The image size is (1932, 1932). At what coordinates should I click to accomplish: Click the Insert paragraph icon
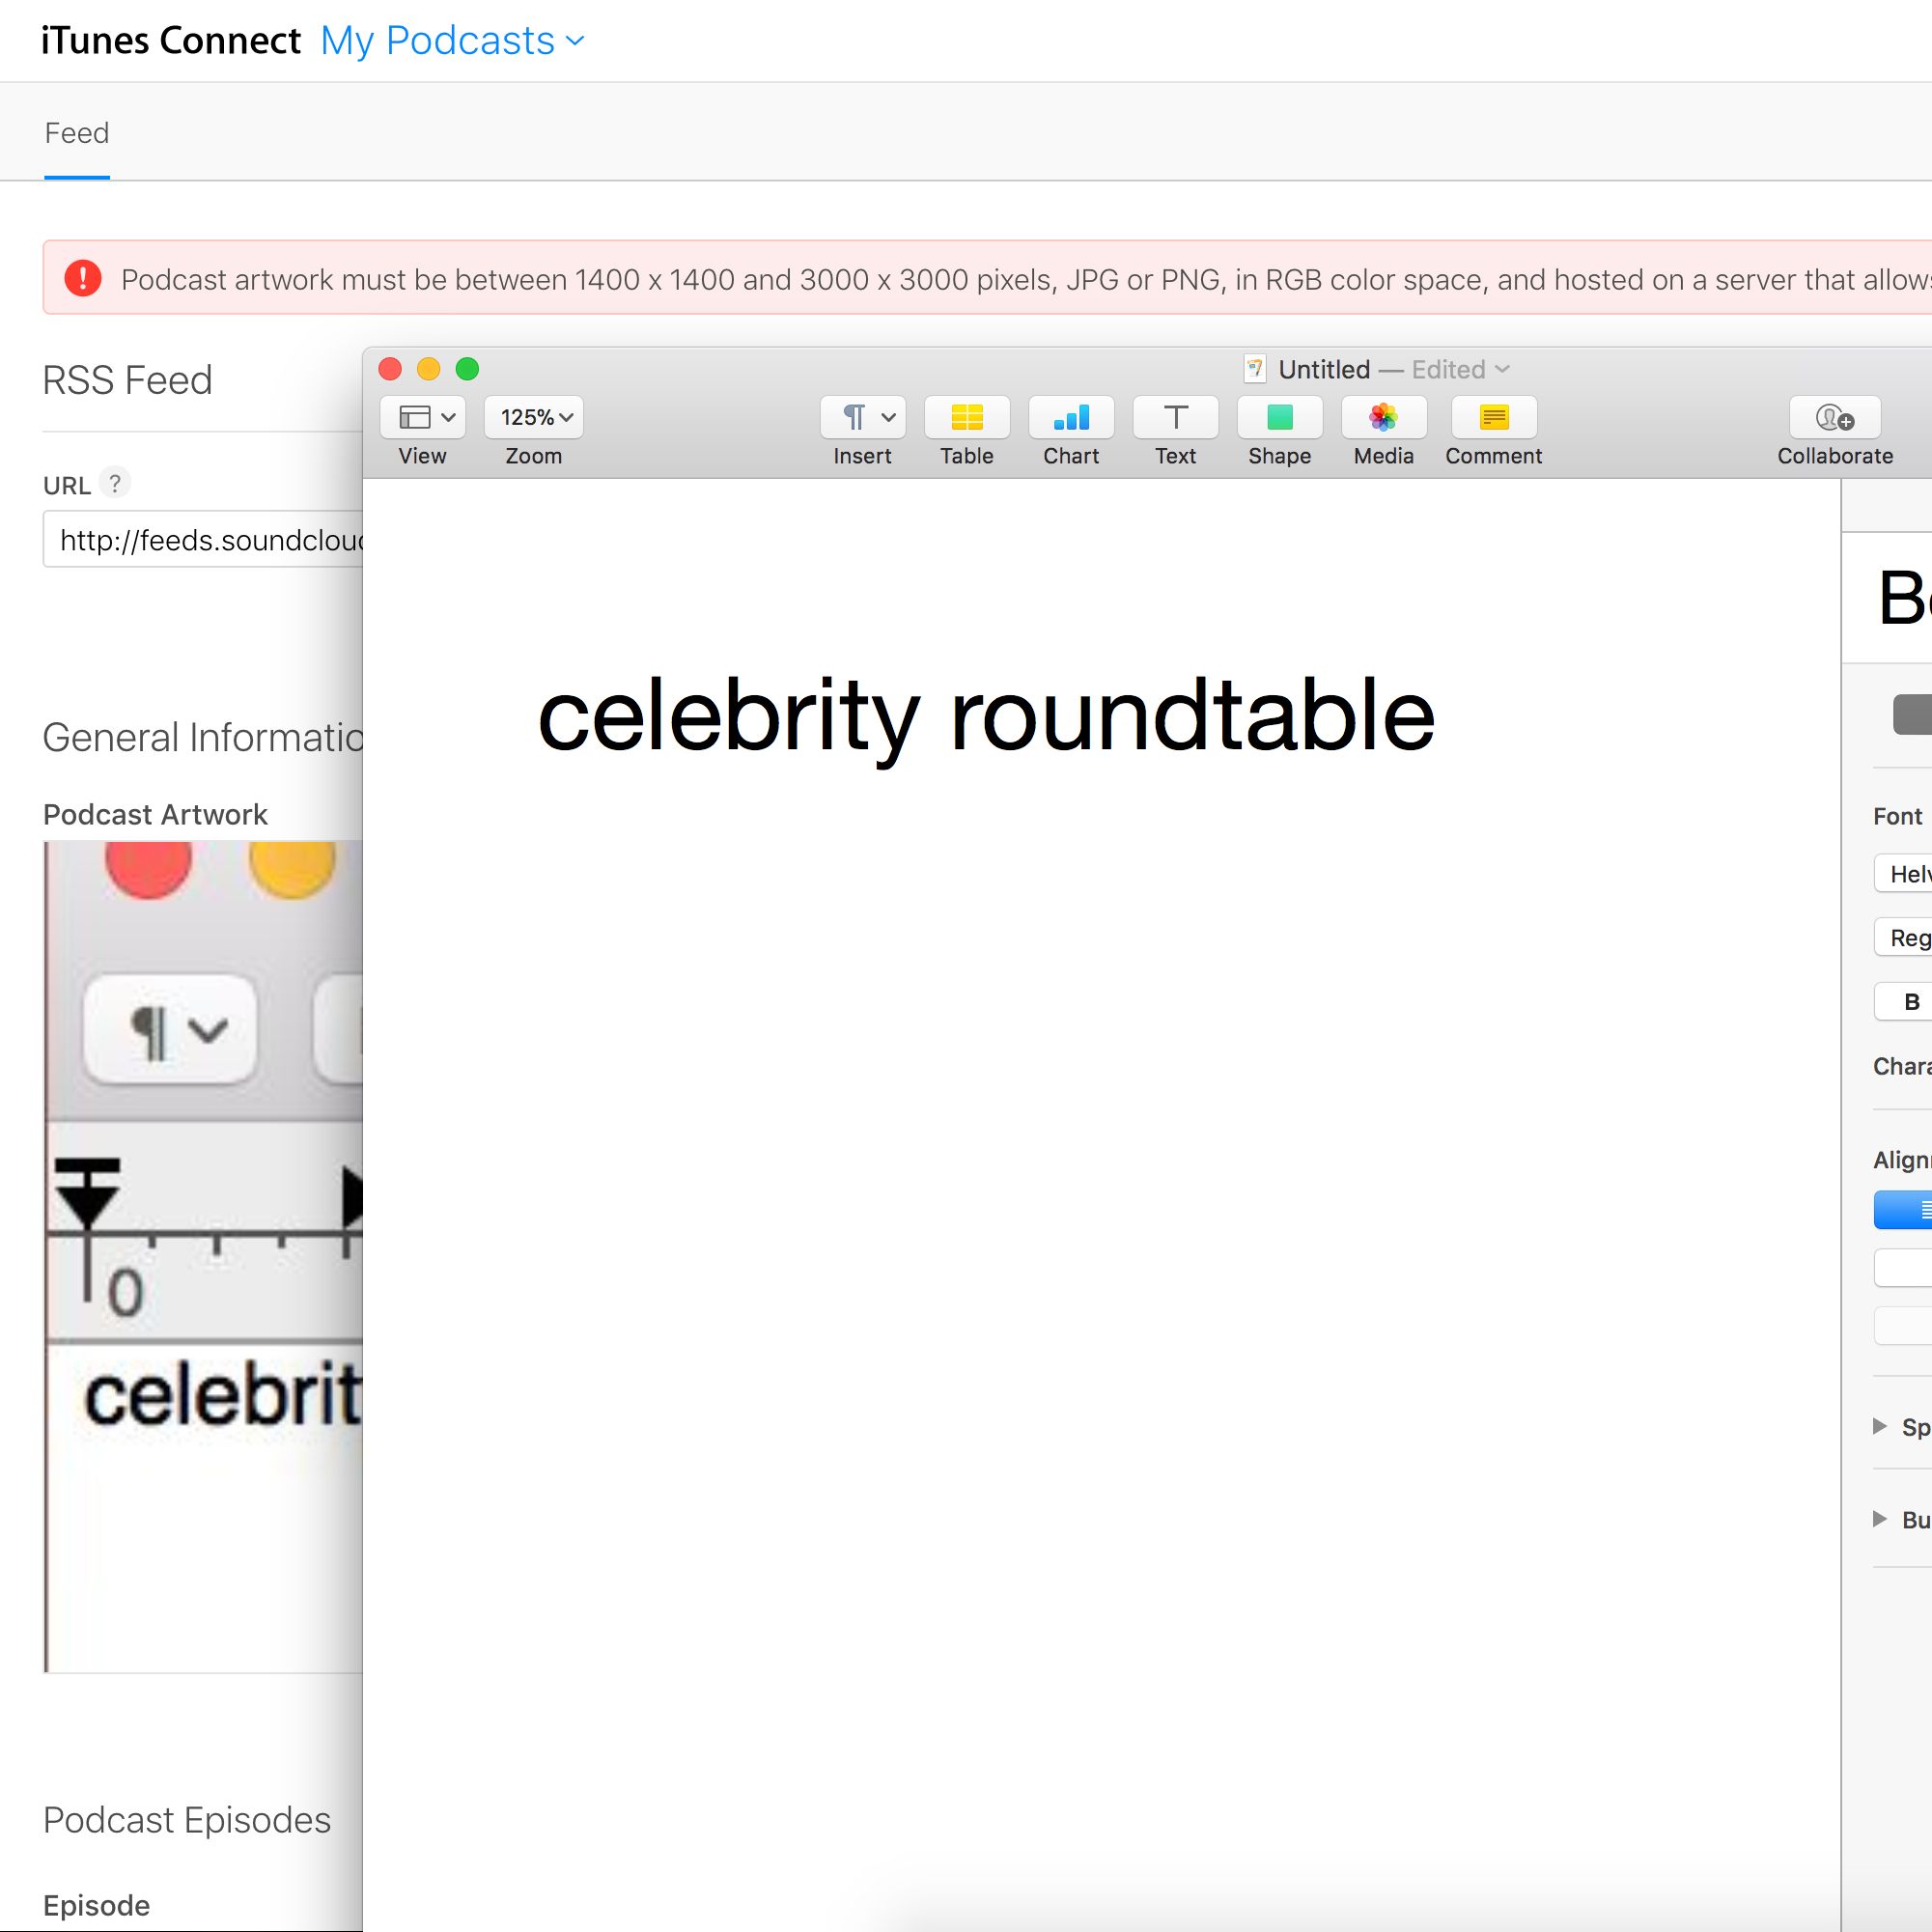[x=862, y=417]
